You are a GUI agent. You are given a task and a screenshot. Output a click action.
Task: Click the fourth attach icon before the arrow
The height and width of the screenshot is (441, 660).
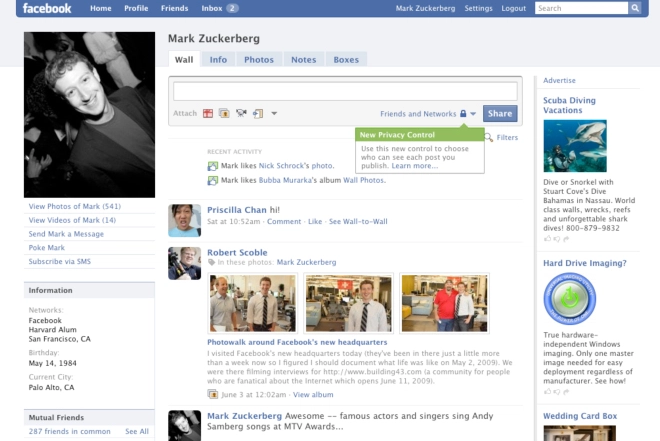point(257,114)
